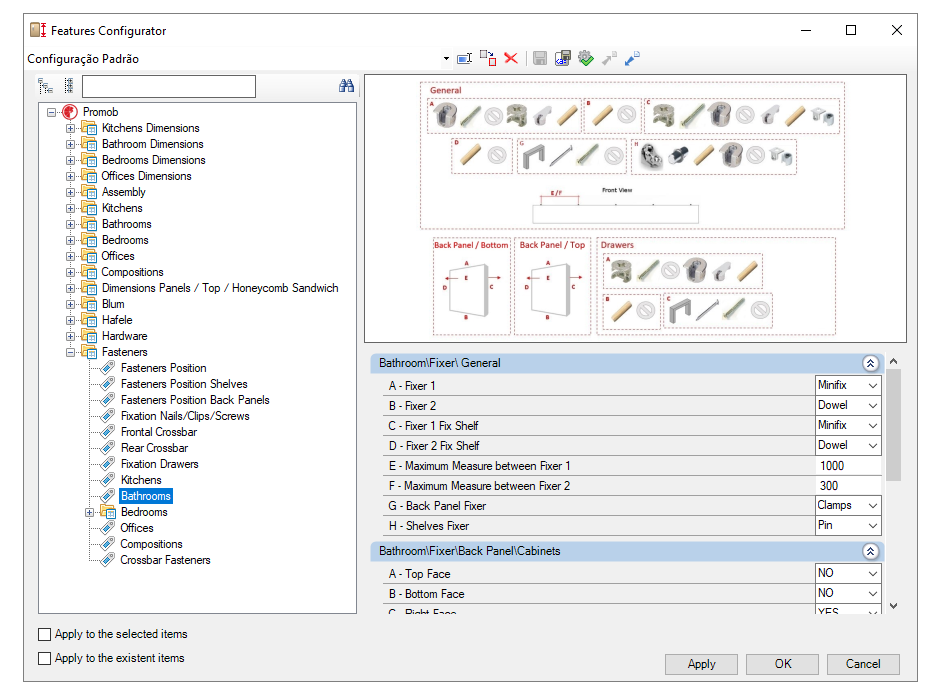Open the B - Fixer 2 dropdown
The height and width of the screenshot is (689, 925).
(x=873, y=406)
